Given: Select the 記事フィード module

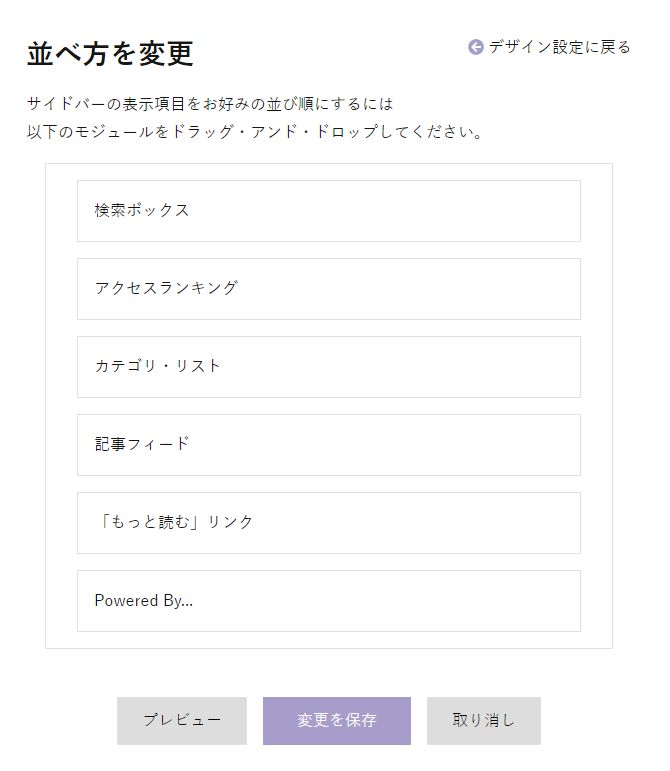Looking at the screenshot, I should point(328,445).
